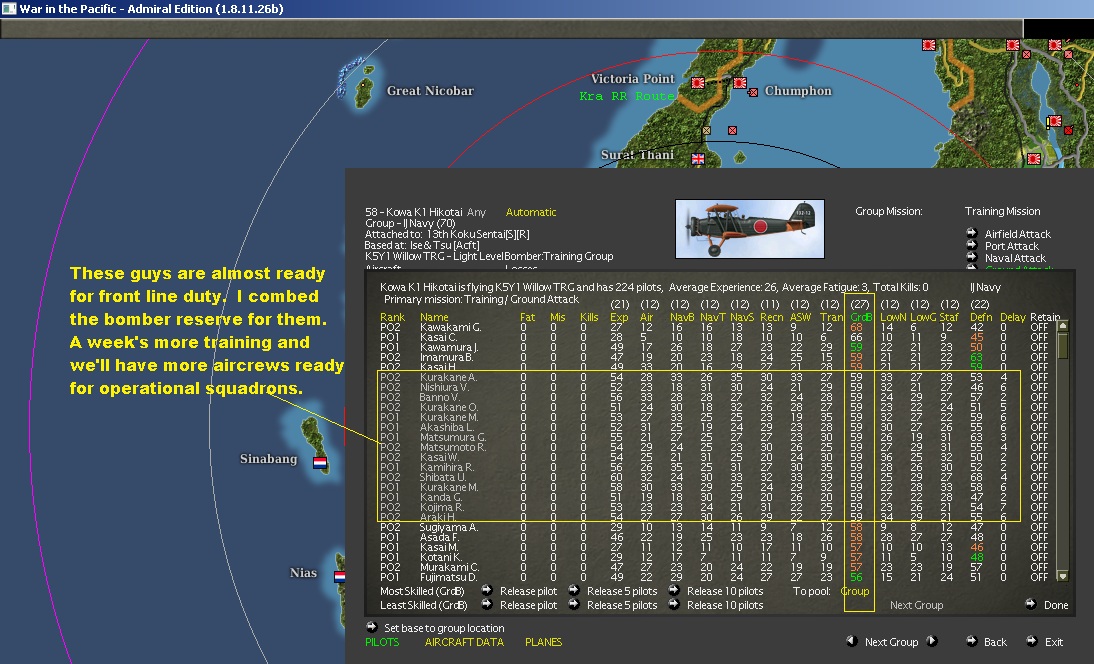Select Naval Attack mission arrow
The image size is (1094, 664).
point(971,257)
